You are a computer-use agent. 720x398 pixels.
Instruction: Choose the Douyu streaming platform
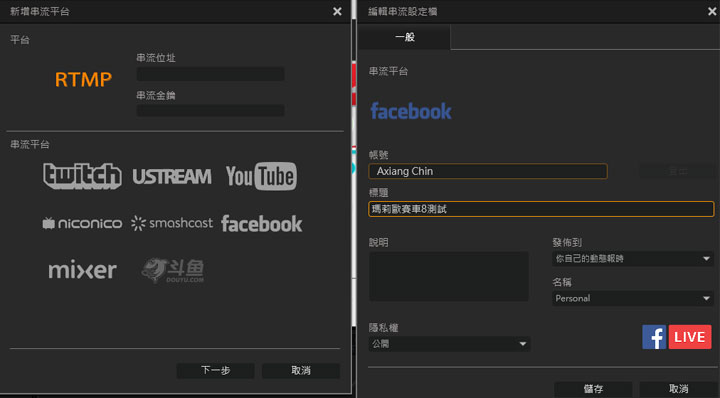(x=173, y=270)
